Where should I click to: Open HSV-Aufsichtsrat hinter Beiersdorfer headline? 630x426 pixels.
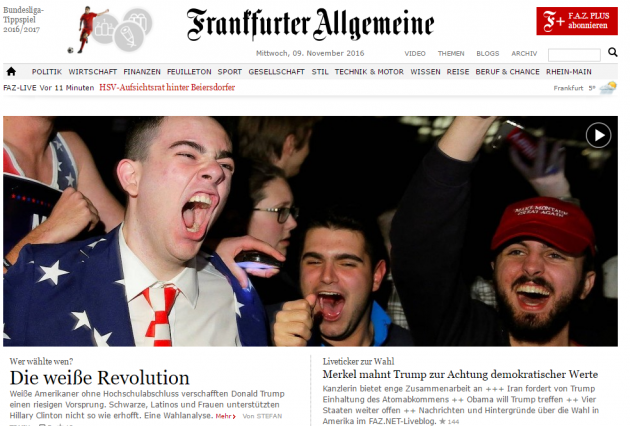167,87
